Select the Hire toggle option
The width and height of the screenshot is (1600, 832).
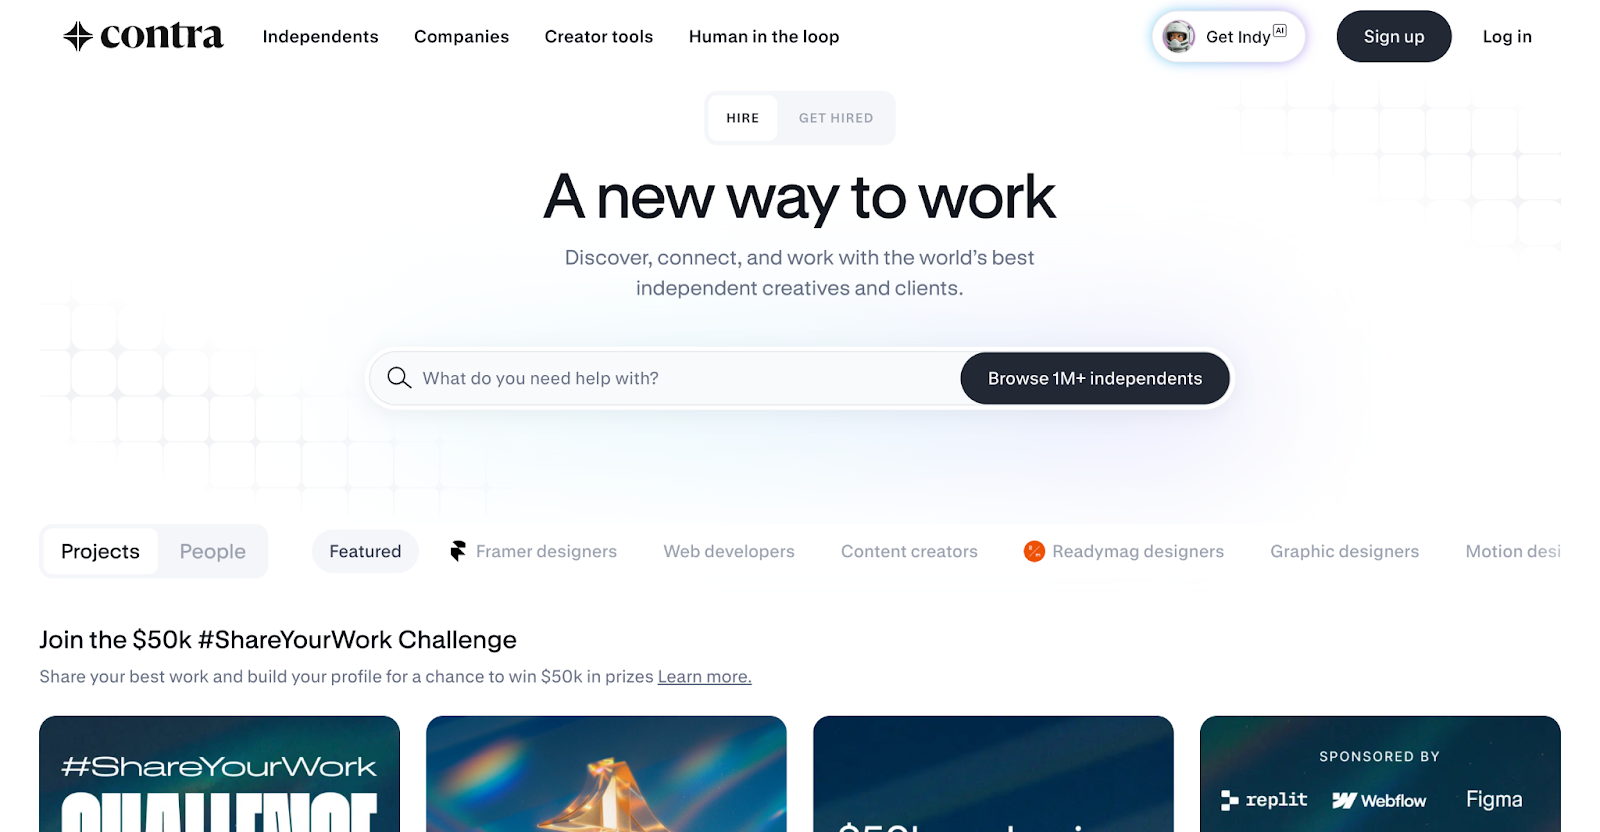tap(743, 118)
